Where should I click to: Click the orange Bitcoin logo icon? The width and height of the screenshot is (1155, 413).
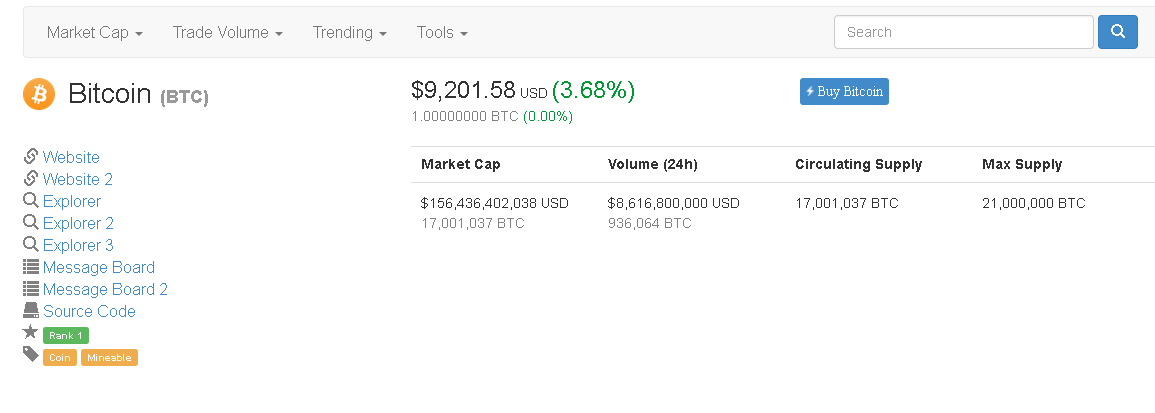pyautogui.click(x=39, y=94)
